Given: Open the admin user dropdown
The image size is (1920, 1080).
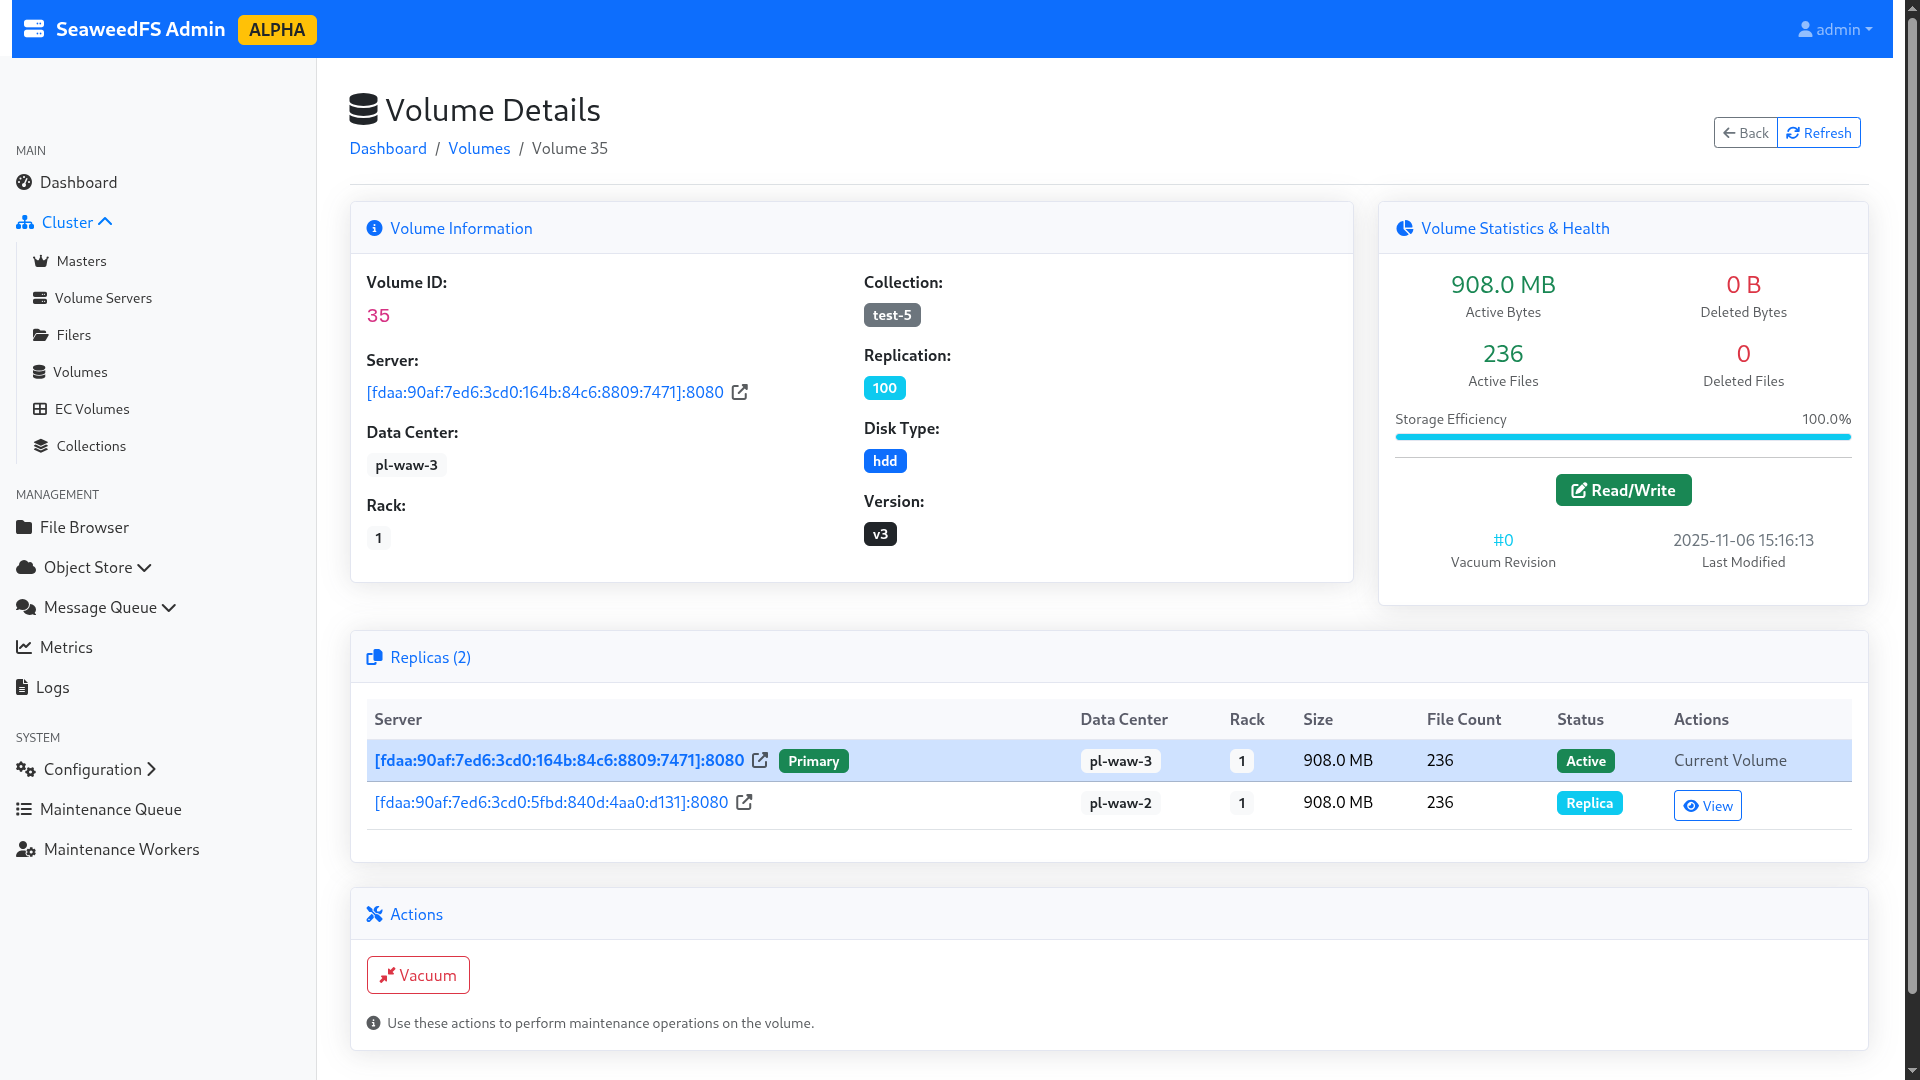Looking at the screenshot, I should [1835, 29].
